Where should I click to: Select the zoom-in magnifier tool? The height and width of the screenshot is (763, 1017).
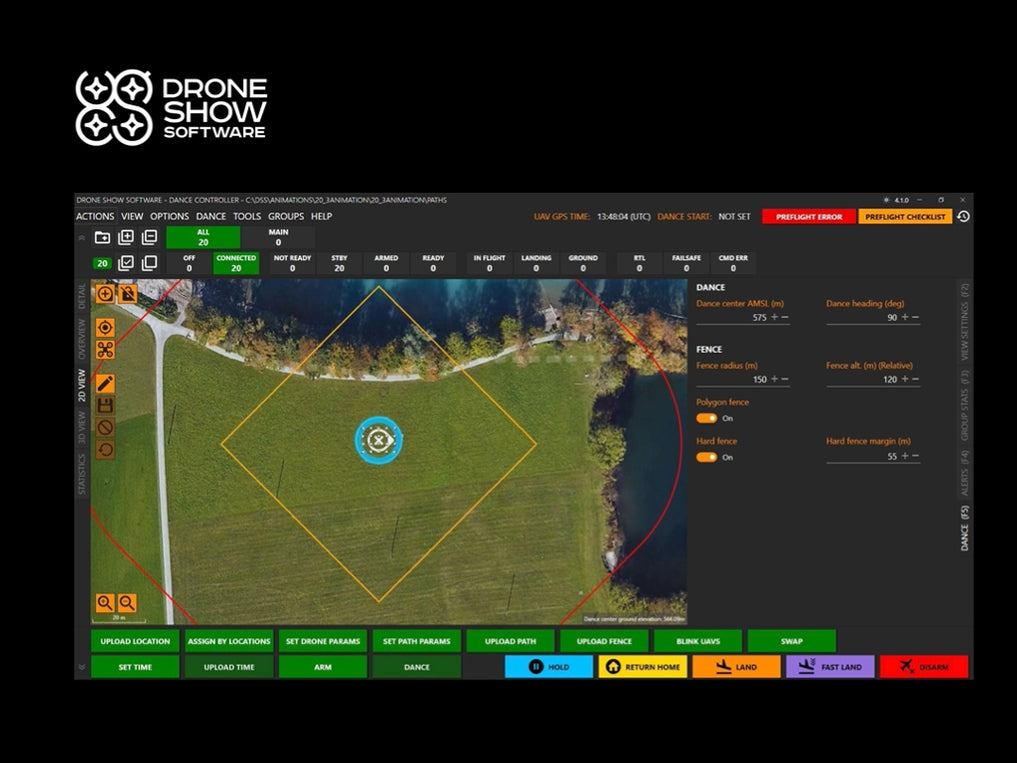point(107,603)
